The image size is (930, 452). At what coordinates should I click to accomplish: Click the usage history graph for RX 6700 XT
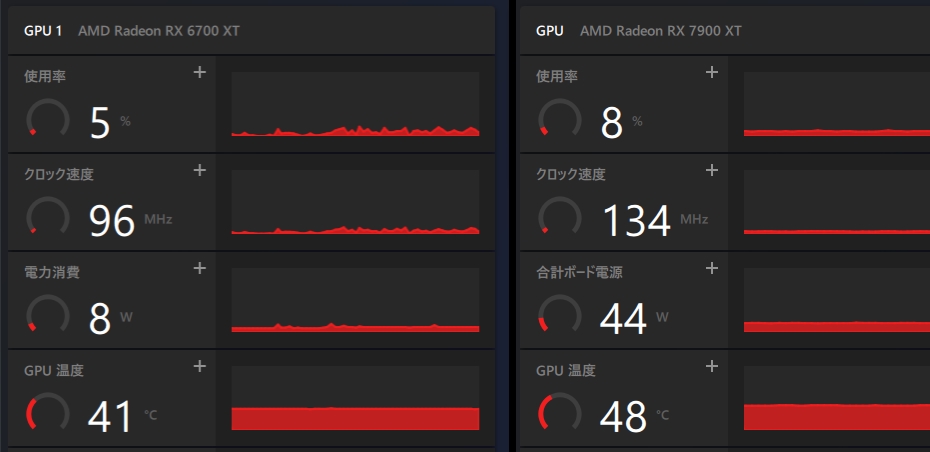click(x=355, y=104)
